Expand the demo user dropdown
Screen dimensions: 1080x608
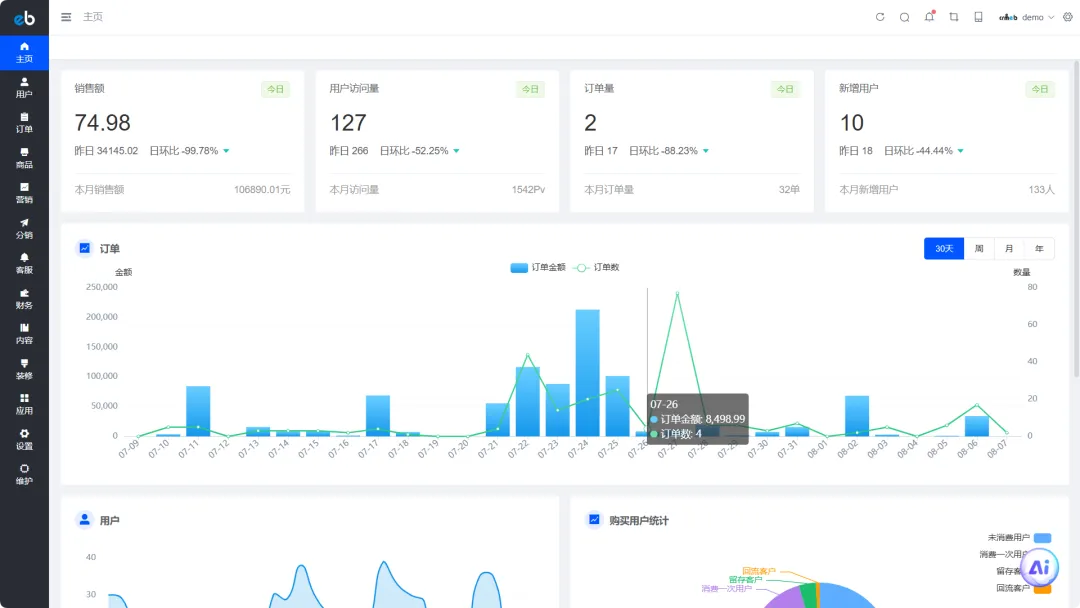pos(1026,17)
